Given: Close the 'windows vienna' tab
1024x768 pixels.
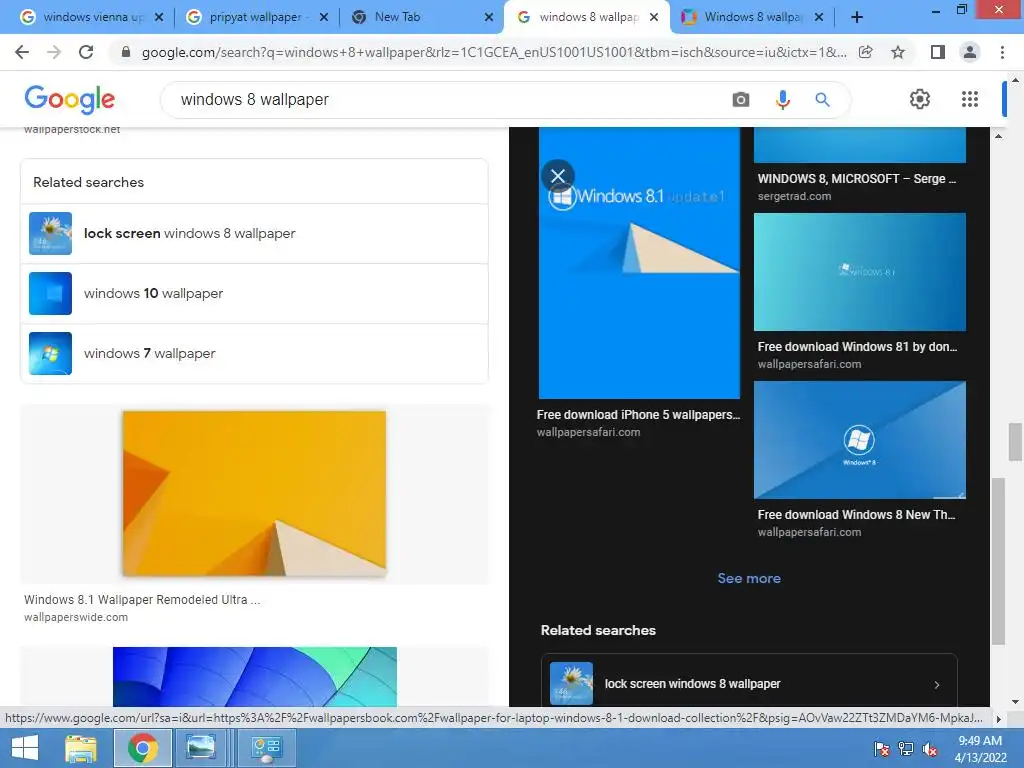Looking at the screenshot, I should (159, 18).
